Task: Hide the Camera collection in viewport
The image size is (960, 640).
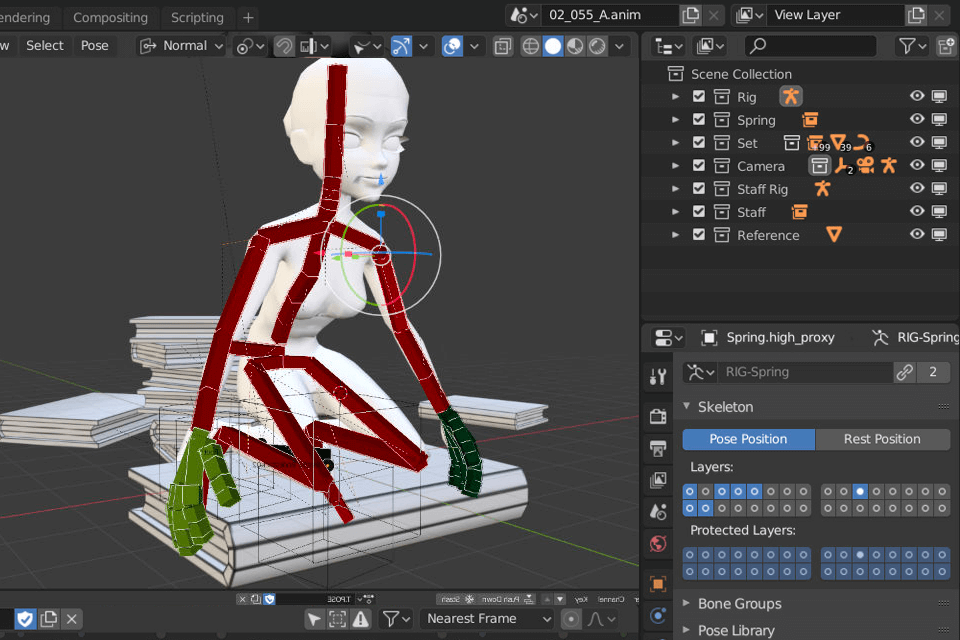Action: point(916,166)
